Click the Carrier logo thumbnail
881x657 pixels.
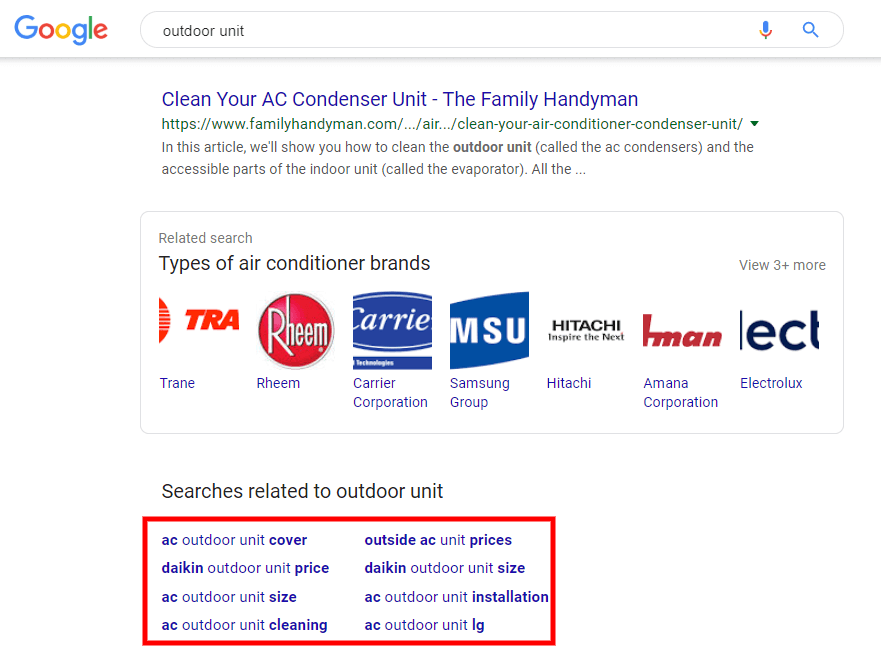(x=392, y=330)
